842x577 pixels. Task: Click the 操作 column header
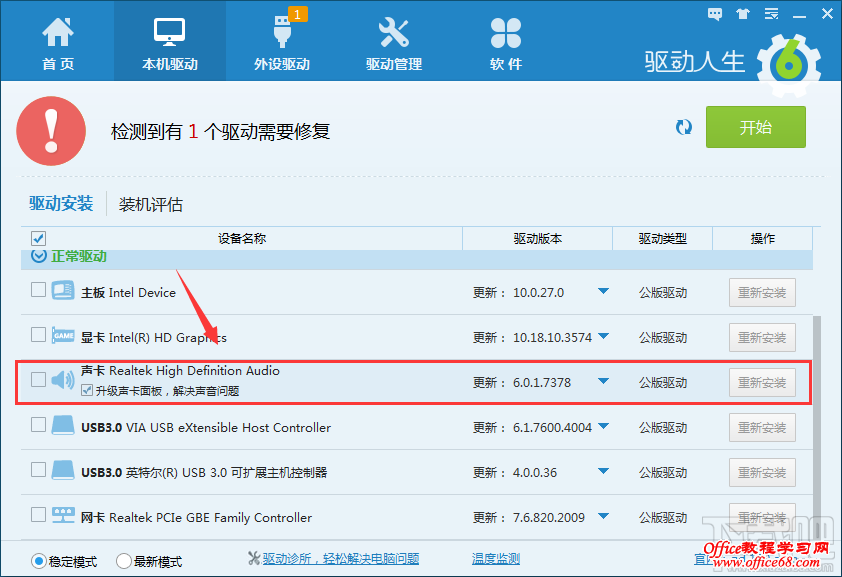[763, 238]
